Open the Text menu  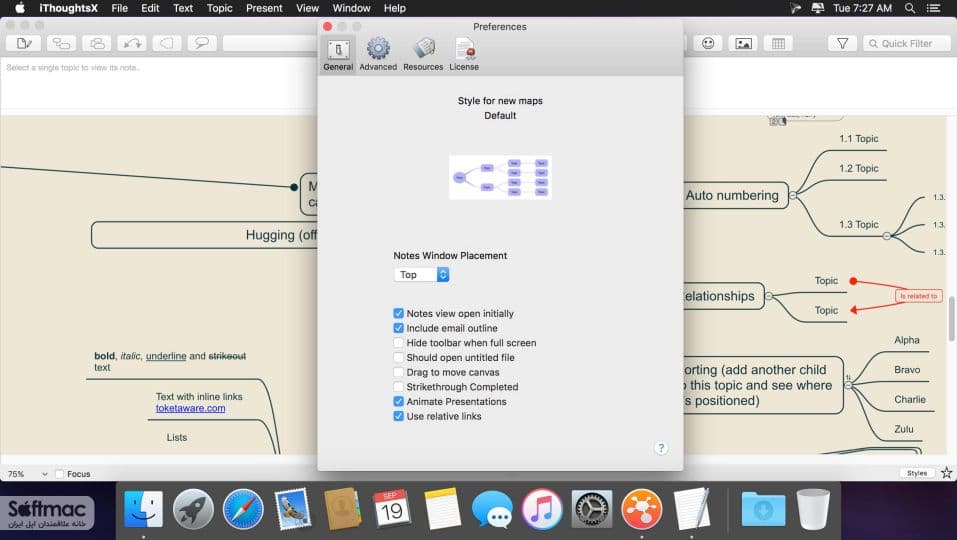[182, 8]
